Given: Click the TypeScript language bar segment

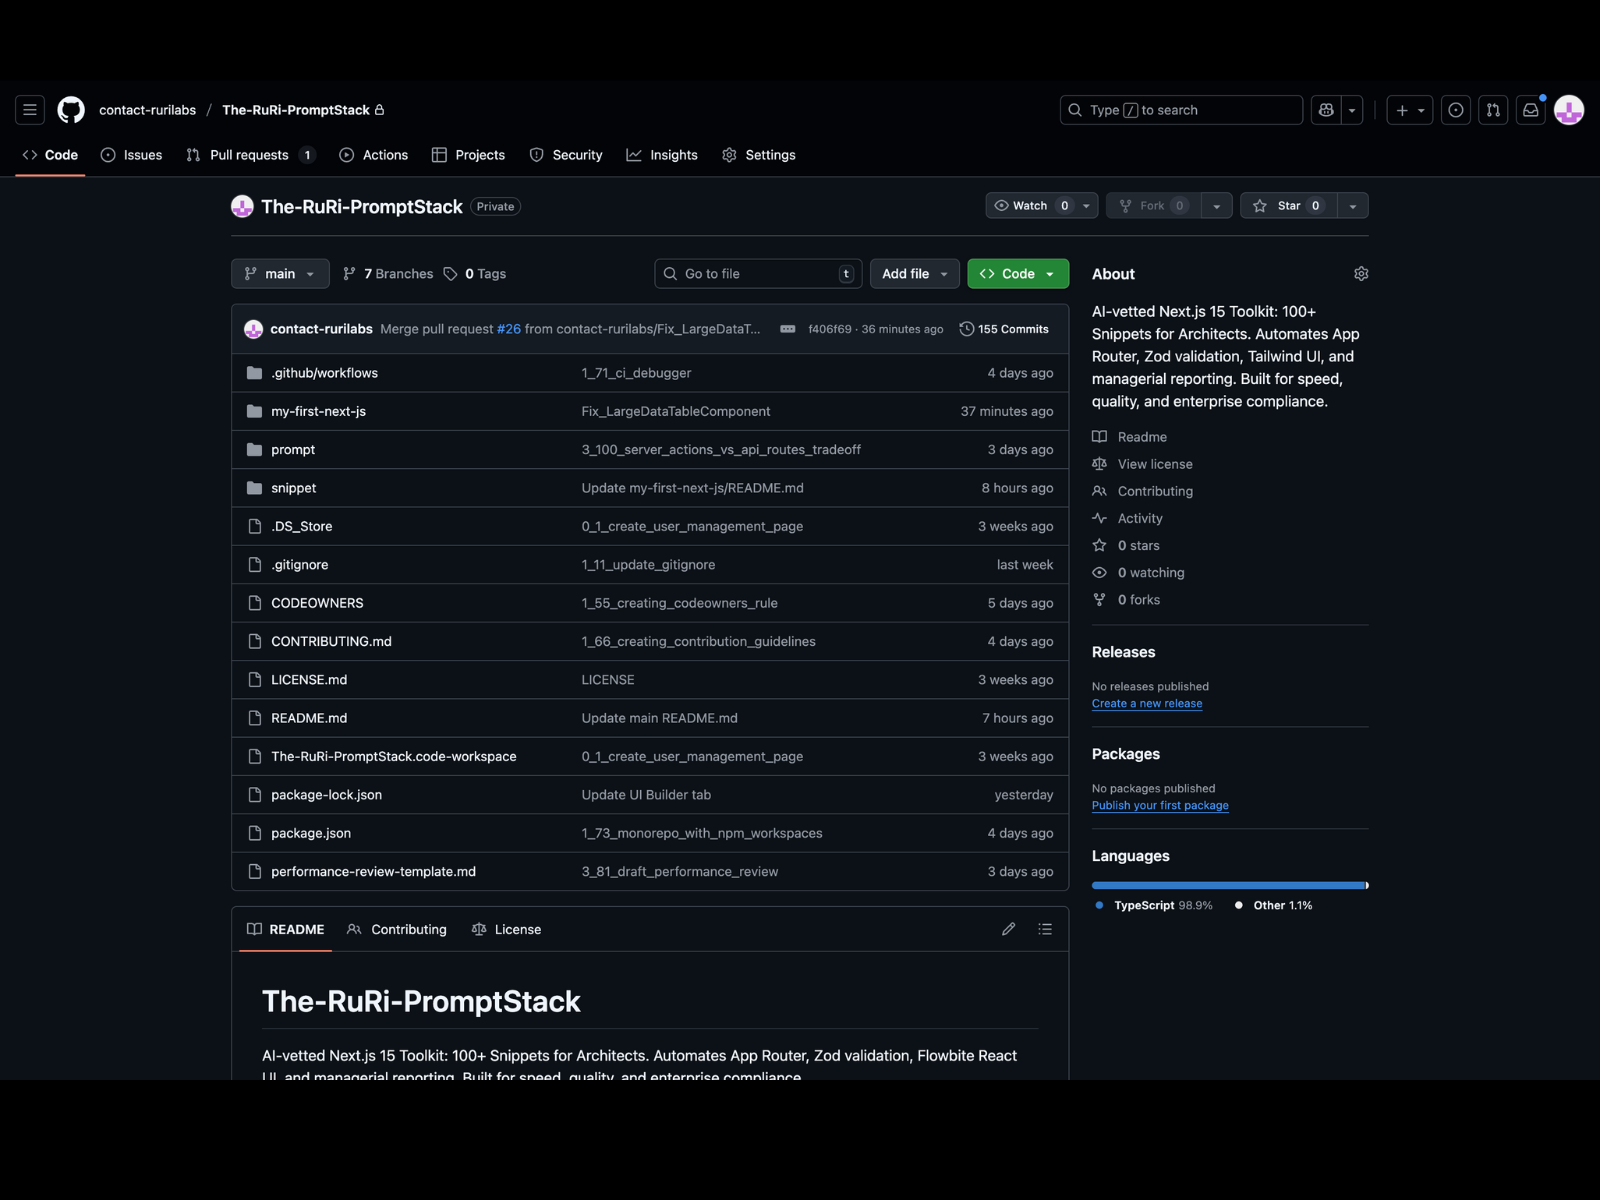Looking at the screenshot, I should [1228, 885].
